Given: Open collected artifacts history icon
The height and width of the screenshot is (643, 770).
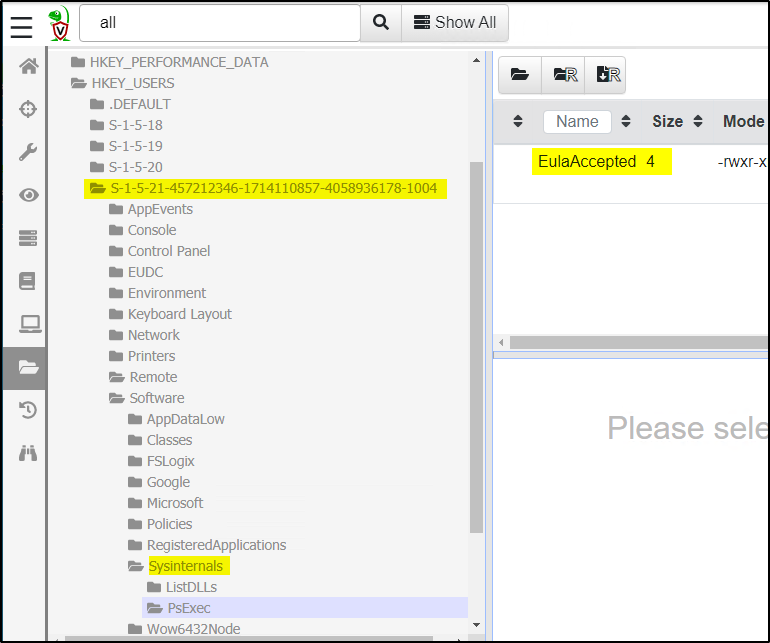Looking at the screenshot, I should 28,410.
